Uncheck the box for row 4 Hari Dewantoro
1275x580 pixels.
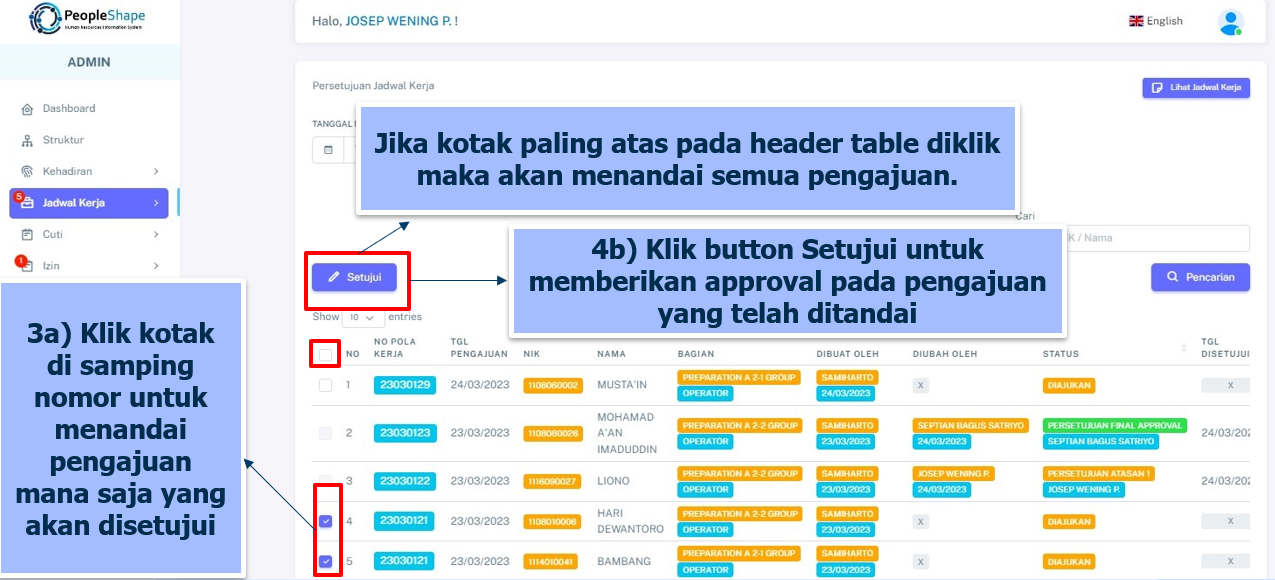coord(325,521)
